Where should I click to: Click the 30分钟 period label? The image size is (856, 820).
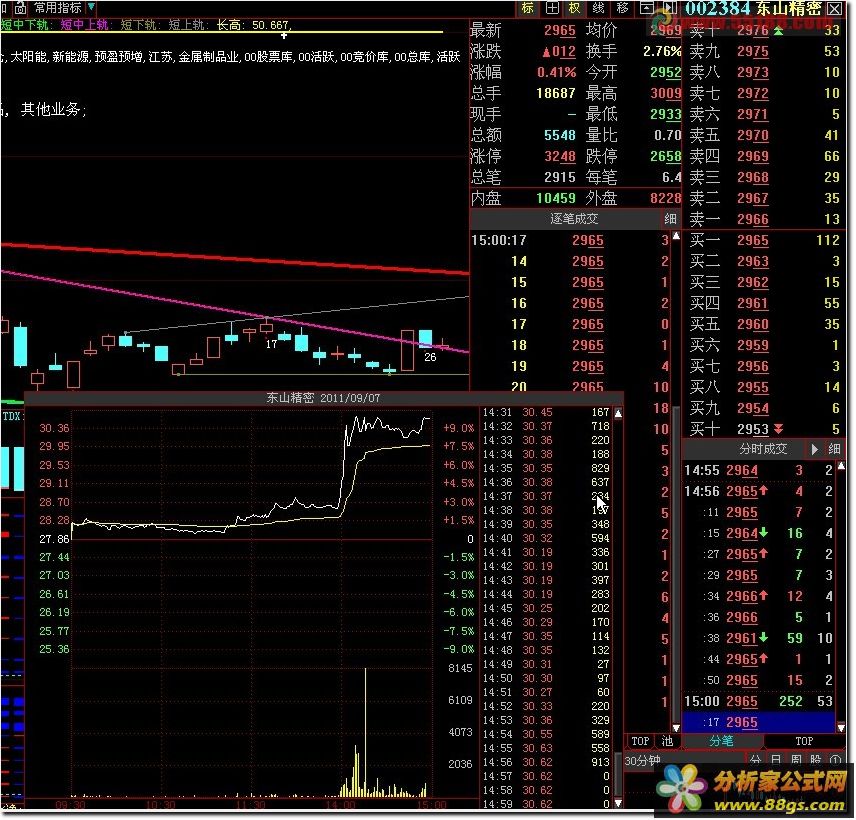pyautogui.click(x=643, y=760)
